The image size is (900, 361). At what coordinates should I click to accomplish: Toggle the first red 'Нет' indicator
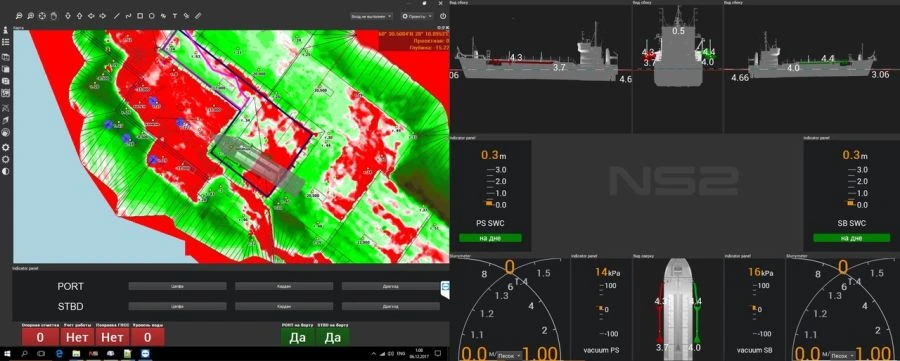pos(77,337)
